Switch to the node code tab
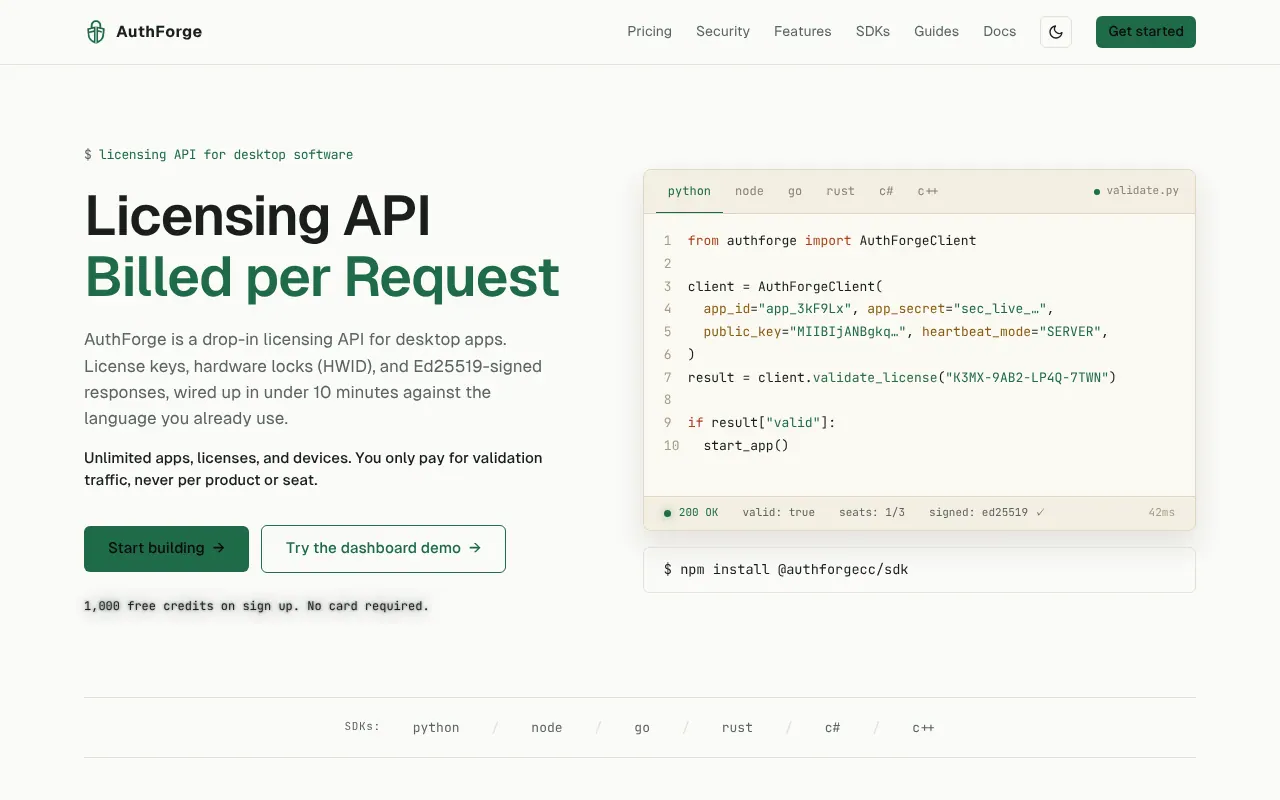The height and width of the screenshot is (800, 1280). coord(749,191)
